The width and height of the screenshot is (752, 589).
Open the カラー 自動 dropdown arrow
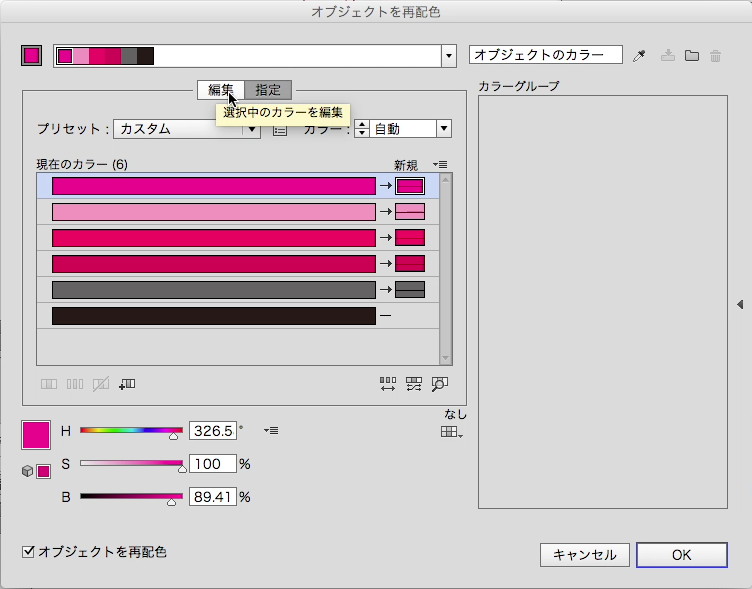point(444,129)
